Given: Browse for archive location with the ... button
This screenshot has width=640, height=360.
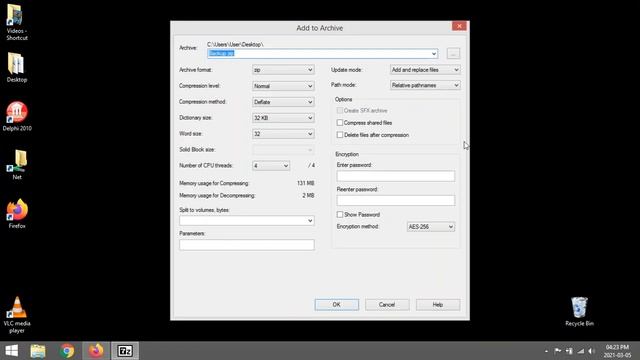Looking at the screenshot, I should pyautogui.click(x=453, y=53).
